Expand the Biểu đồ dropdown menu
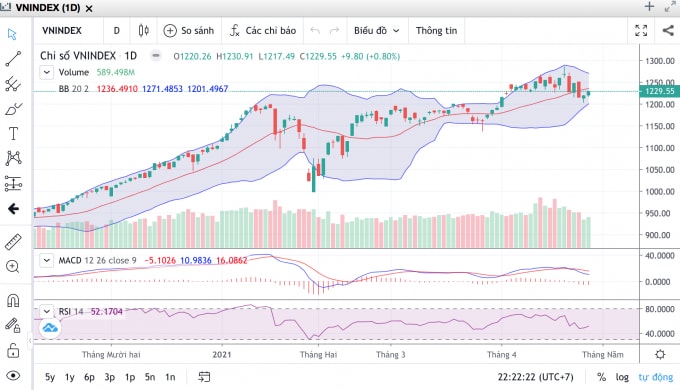The image size is (680, 390). (x=376, y=30)
